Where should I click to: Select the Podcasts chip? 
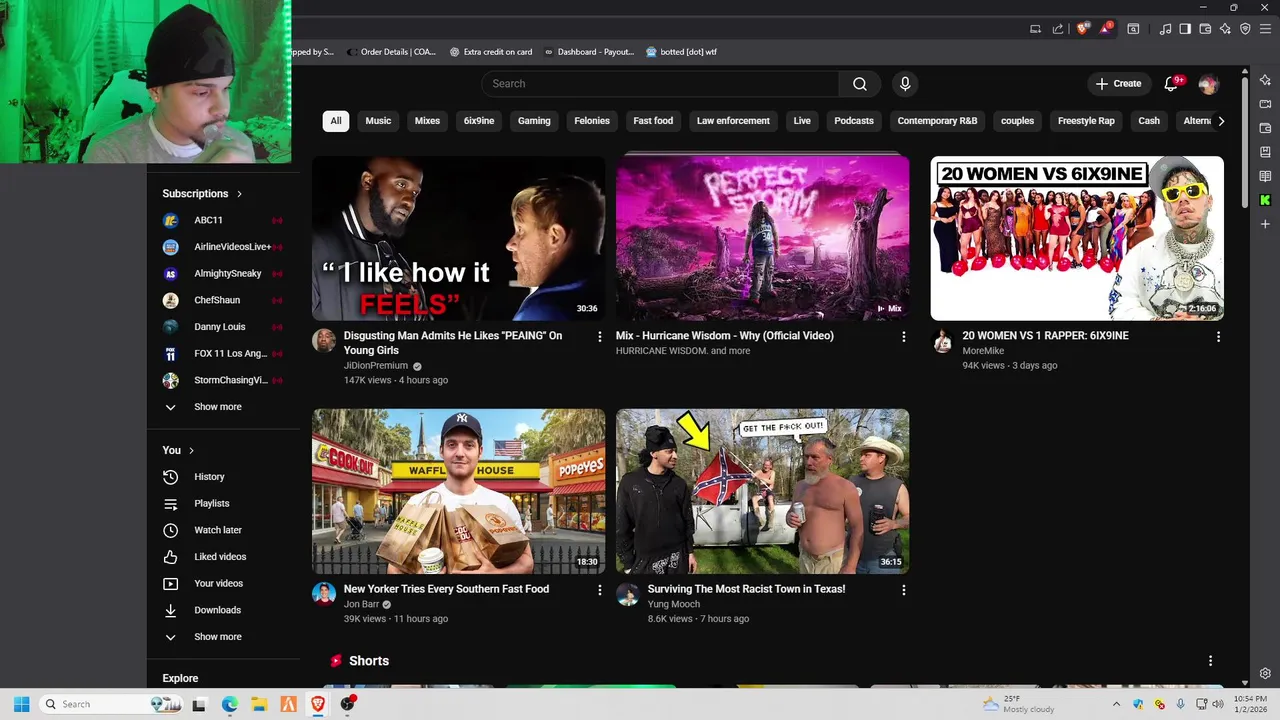pos(854,121)
